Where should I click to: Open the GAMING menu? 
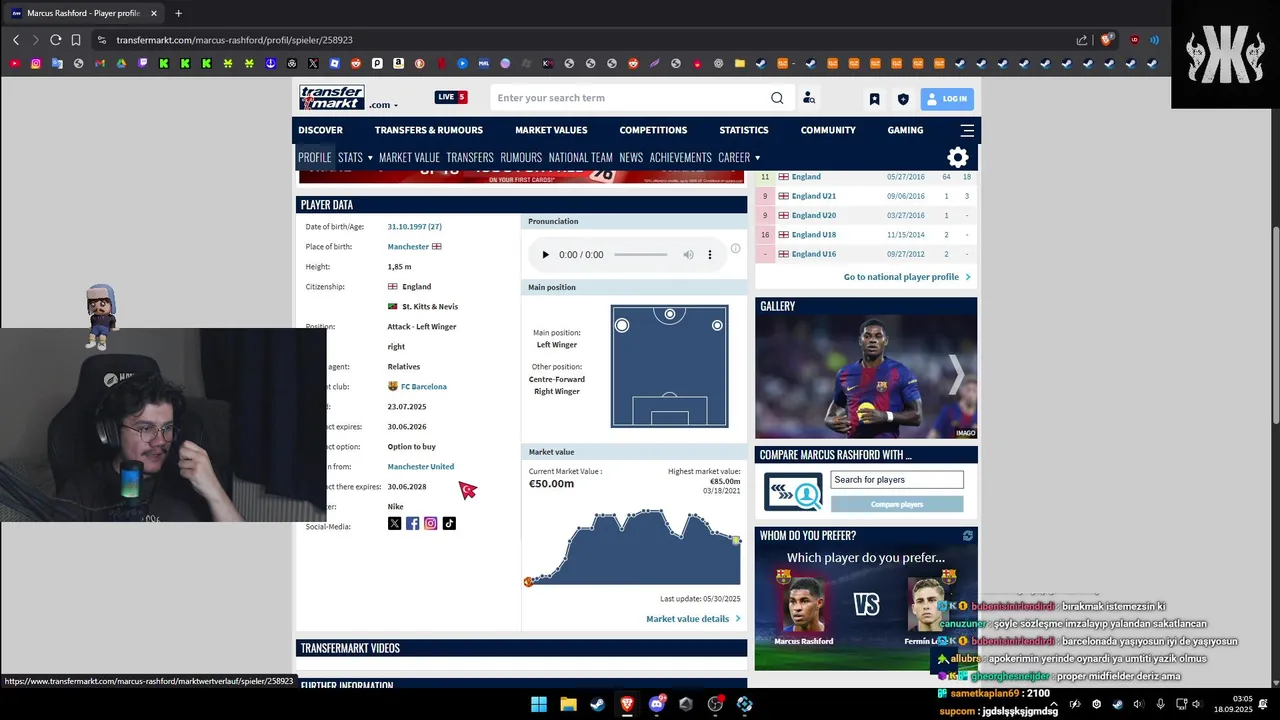pos(905,130)
